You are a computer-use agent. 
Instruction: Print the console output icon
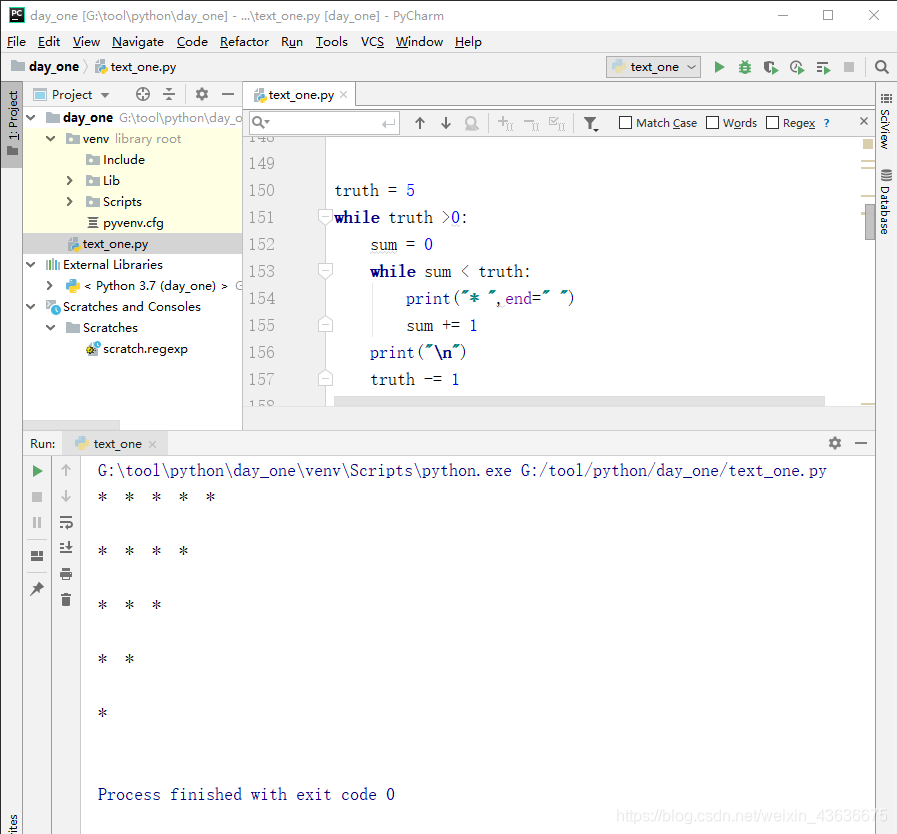click(66, 574)
